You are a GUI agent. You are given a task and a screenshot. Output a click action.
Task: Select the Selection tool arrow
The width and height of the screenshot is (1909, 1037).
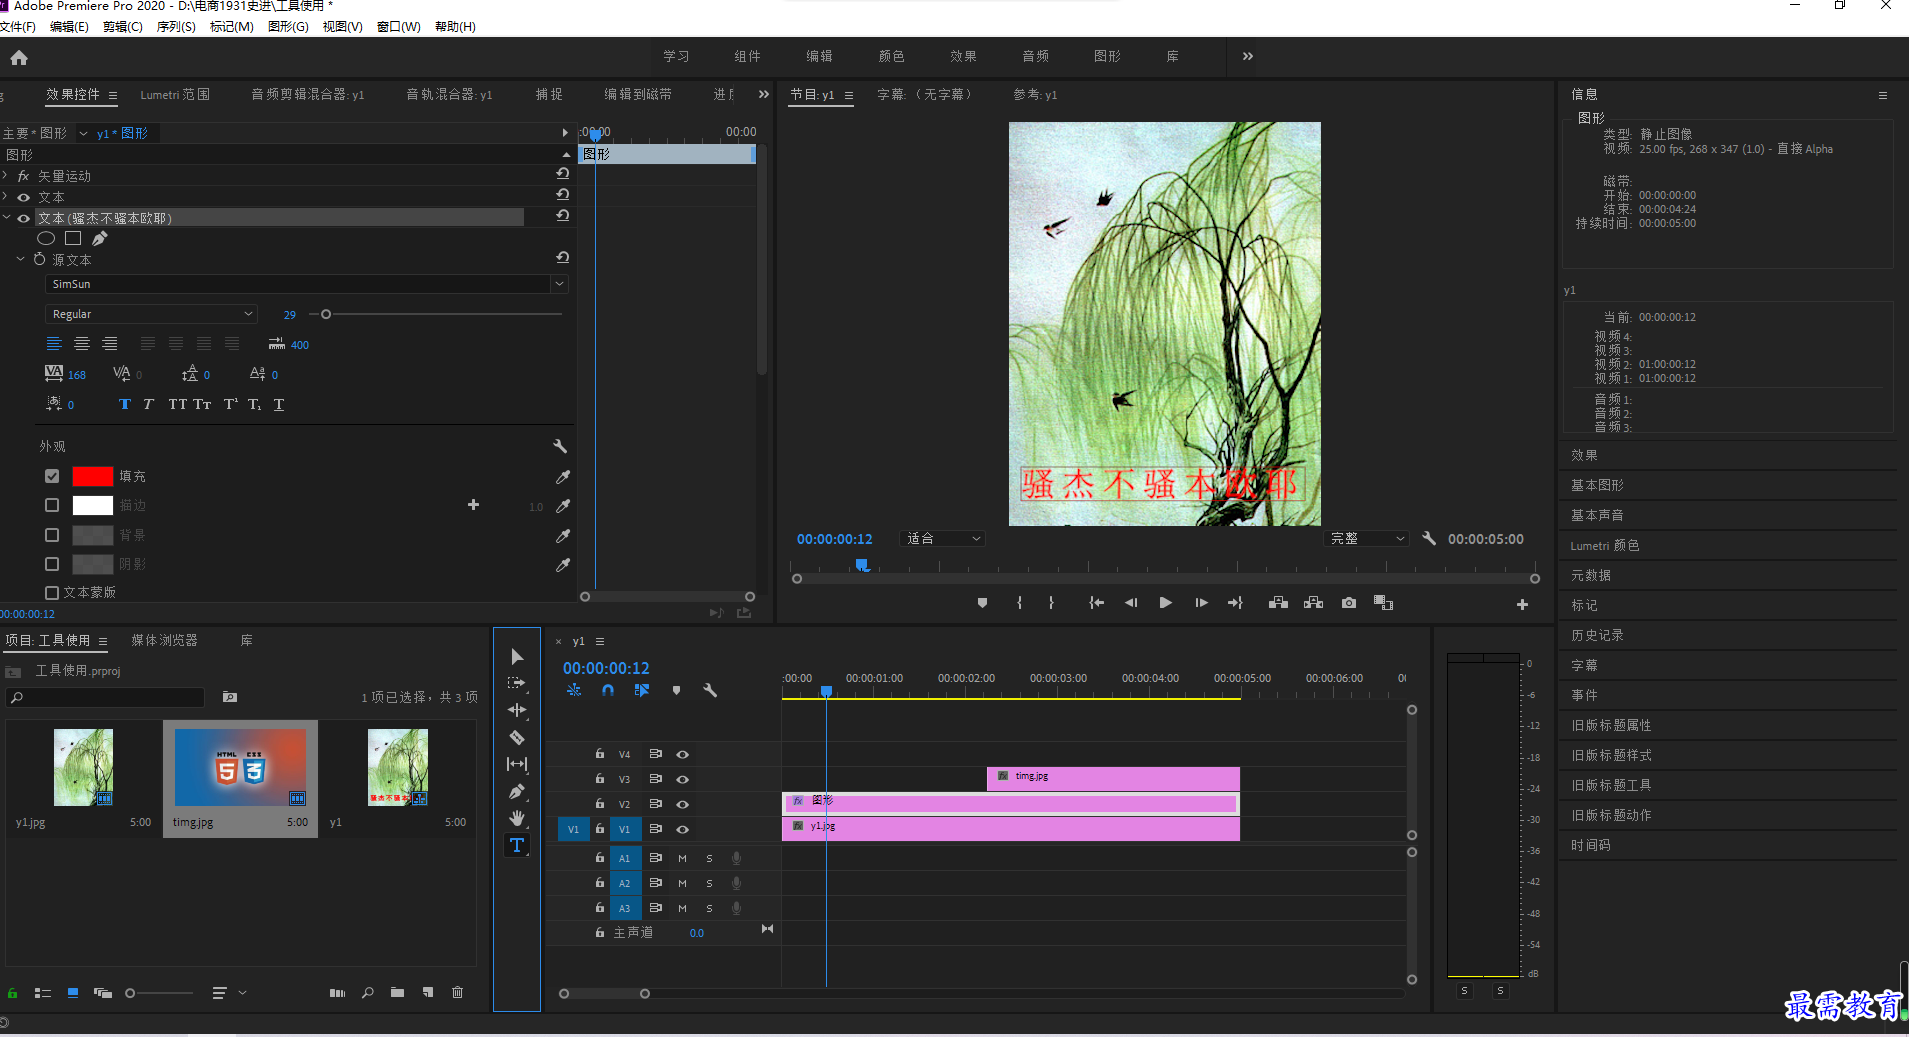(517, 657)
